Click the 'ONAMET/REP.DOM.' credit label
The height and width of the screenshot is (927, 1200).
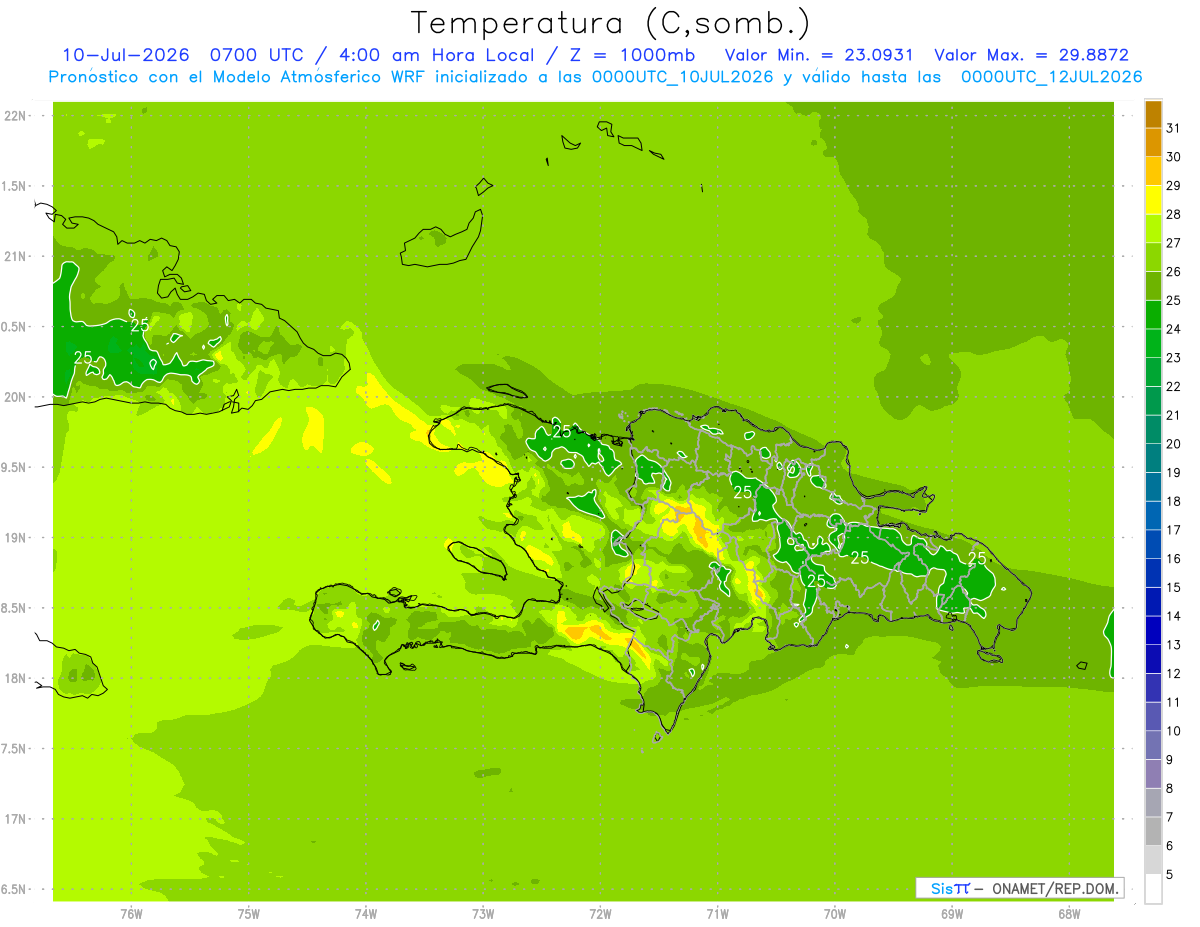[x=1055, y=888]
